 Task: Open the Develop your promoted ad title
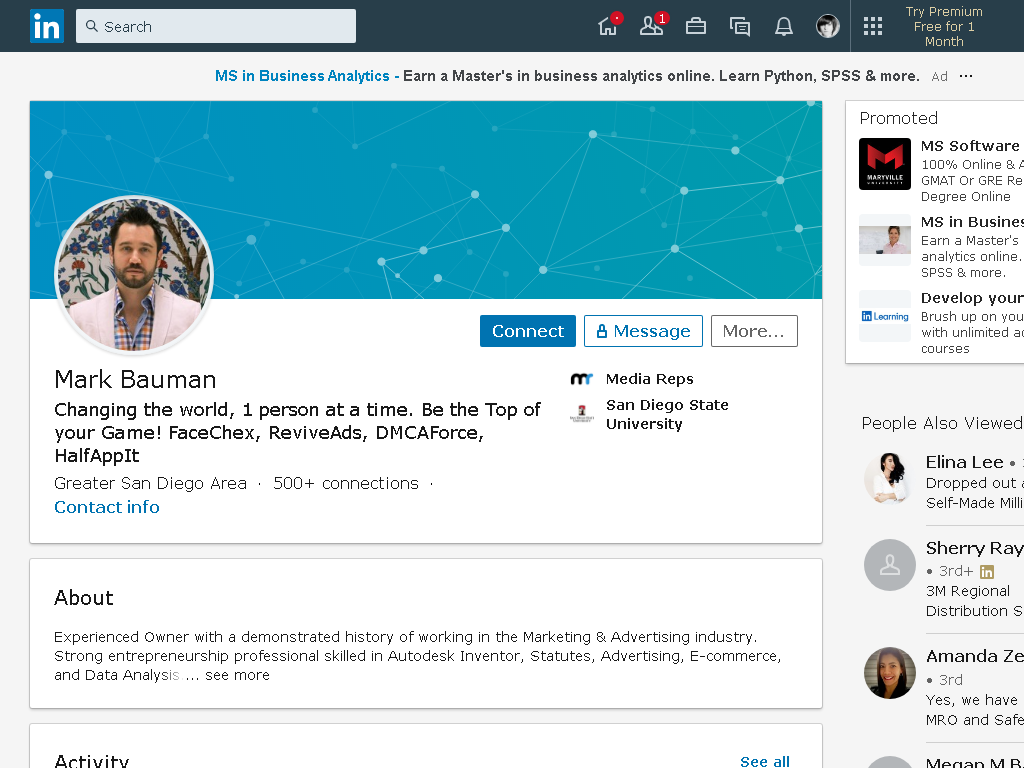(972, 298)
